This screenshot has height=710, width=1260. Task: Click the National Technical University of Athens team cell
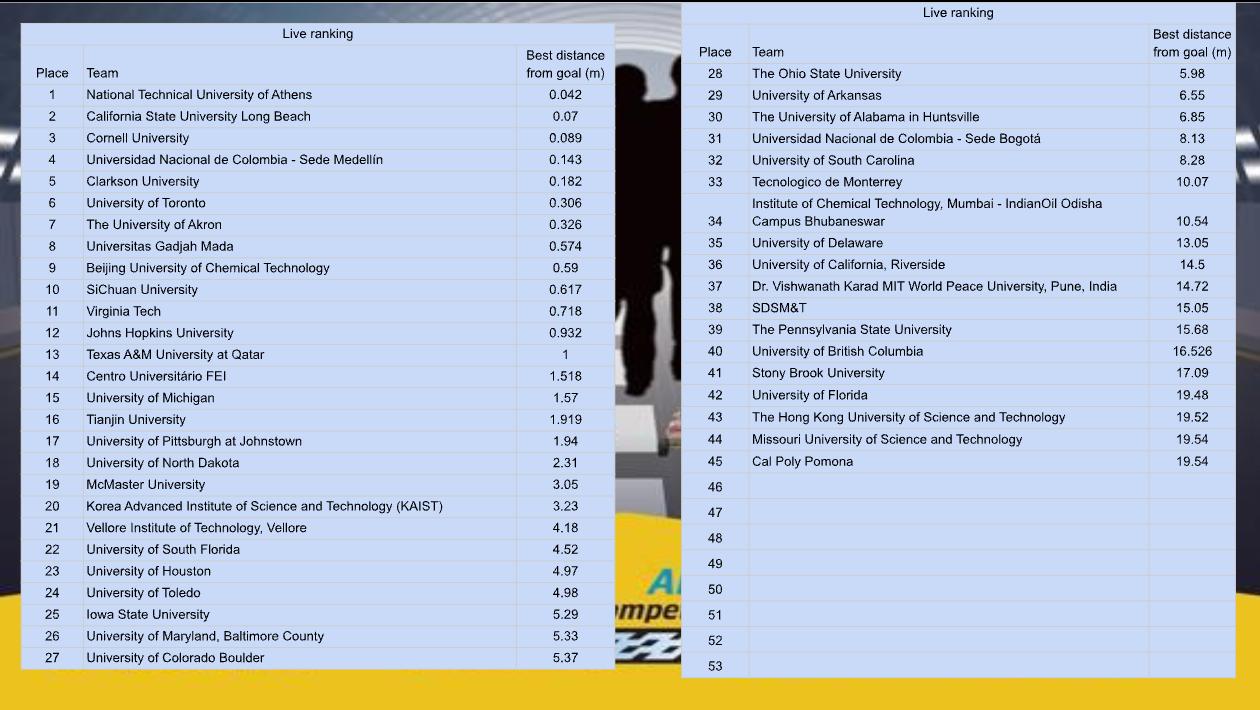[199, 95]
